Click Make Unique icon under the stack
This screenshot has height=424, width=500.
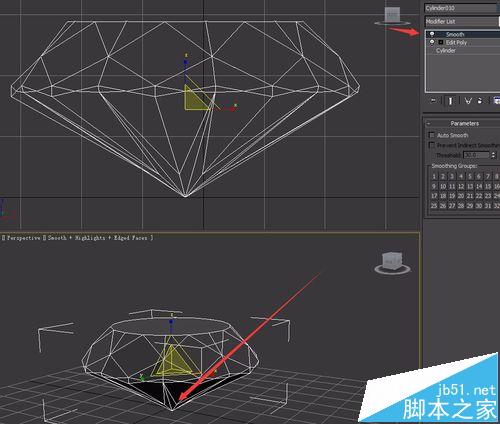coord(468,101)
